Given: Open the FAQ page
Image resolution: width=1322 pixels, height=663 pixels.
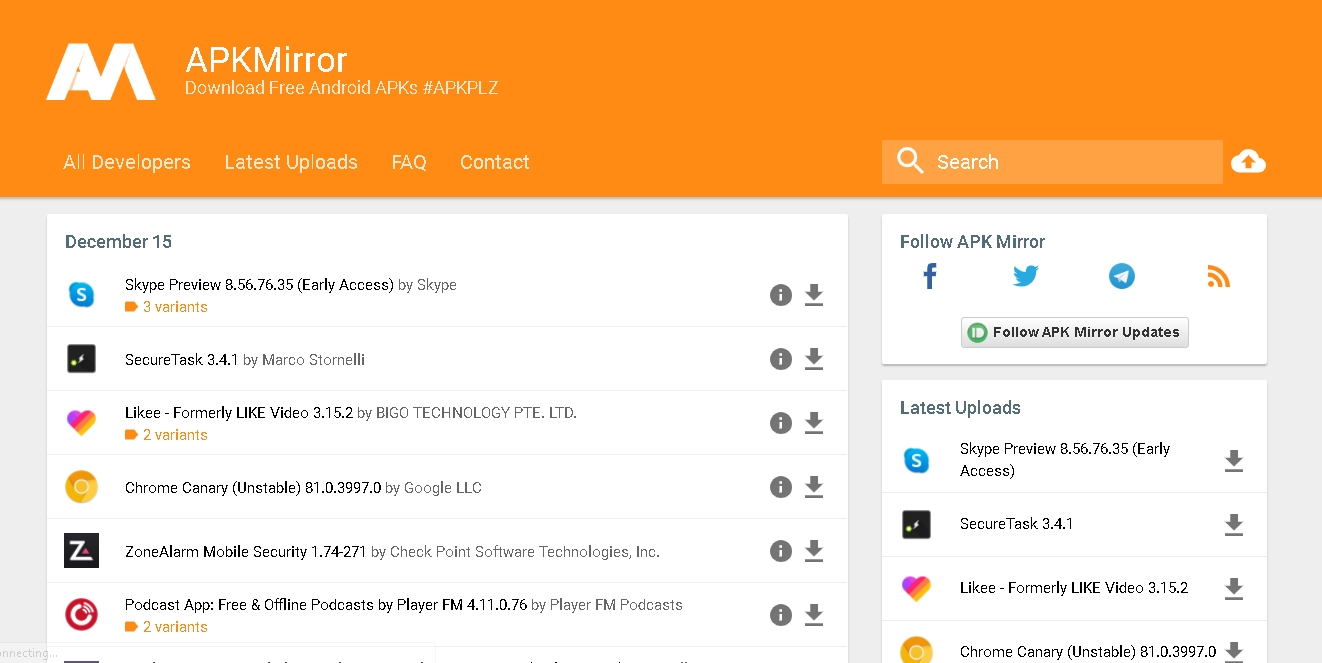Looking at the screenshot, I should 409,162.
